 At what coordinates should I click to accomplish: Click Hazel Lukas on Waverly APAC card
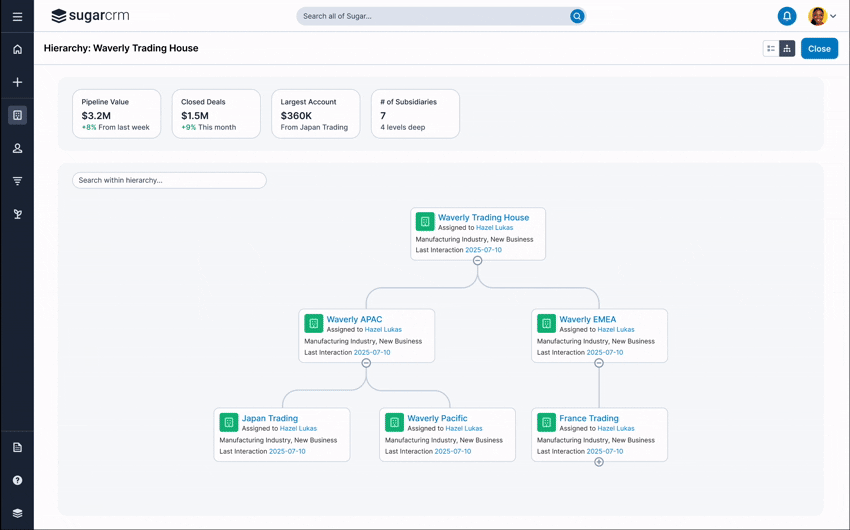pyautogui.click(x=383, y=329)
